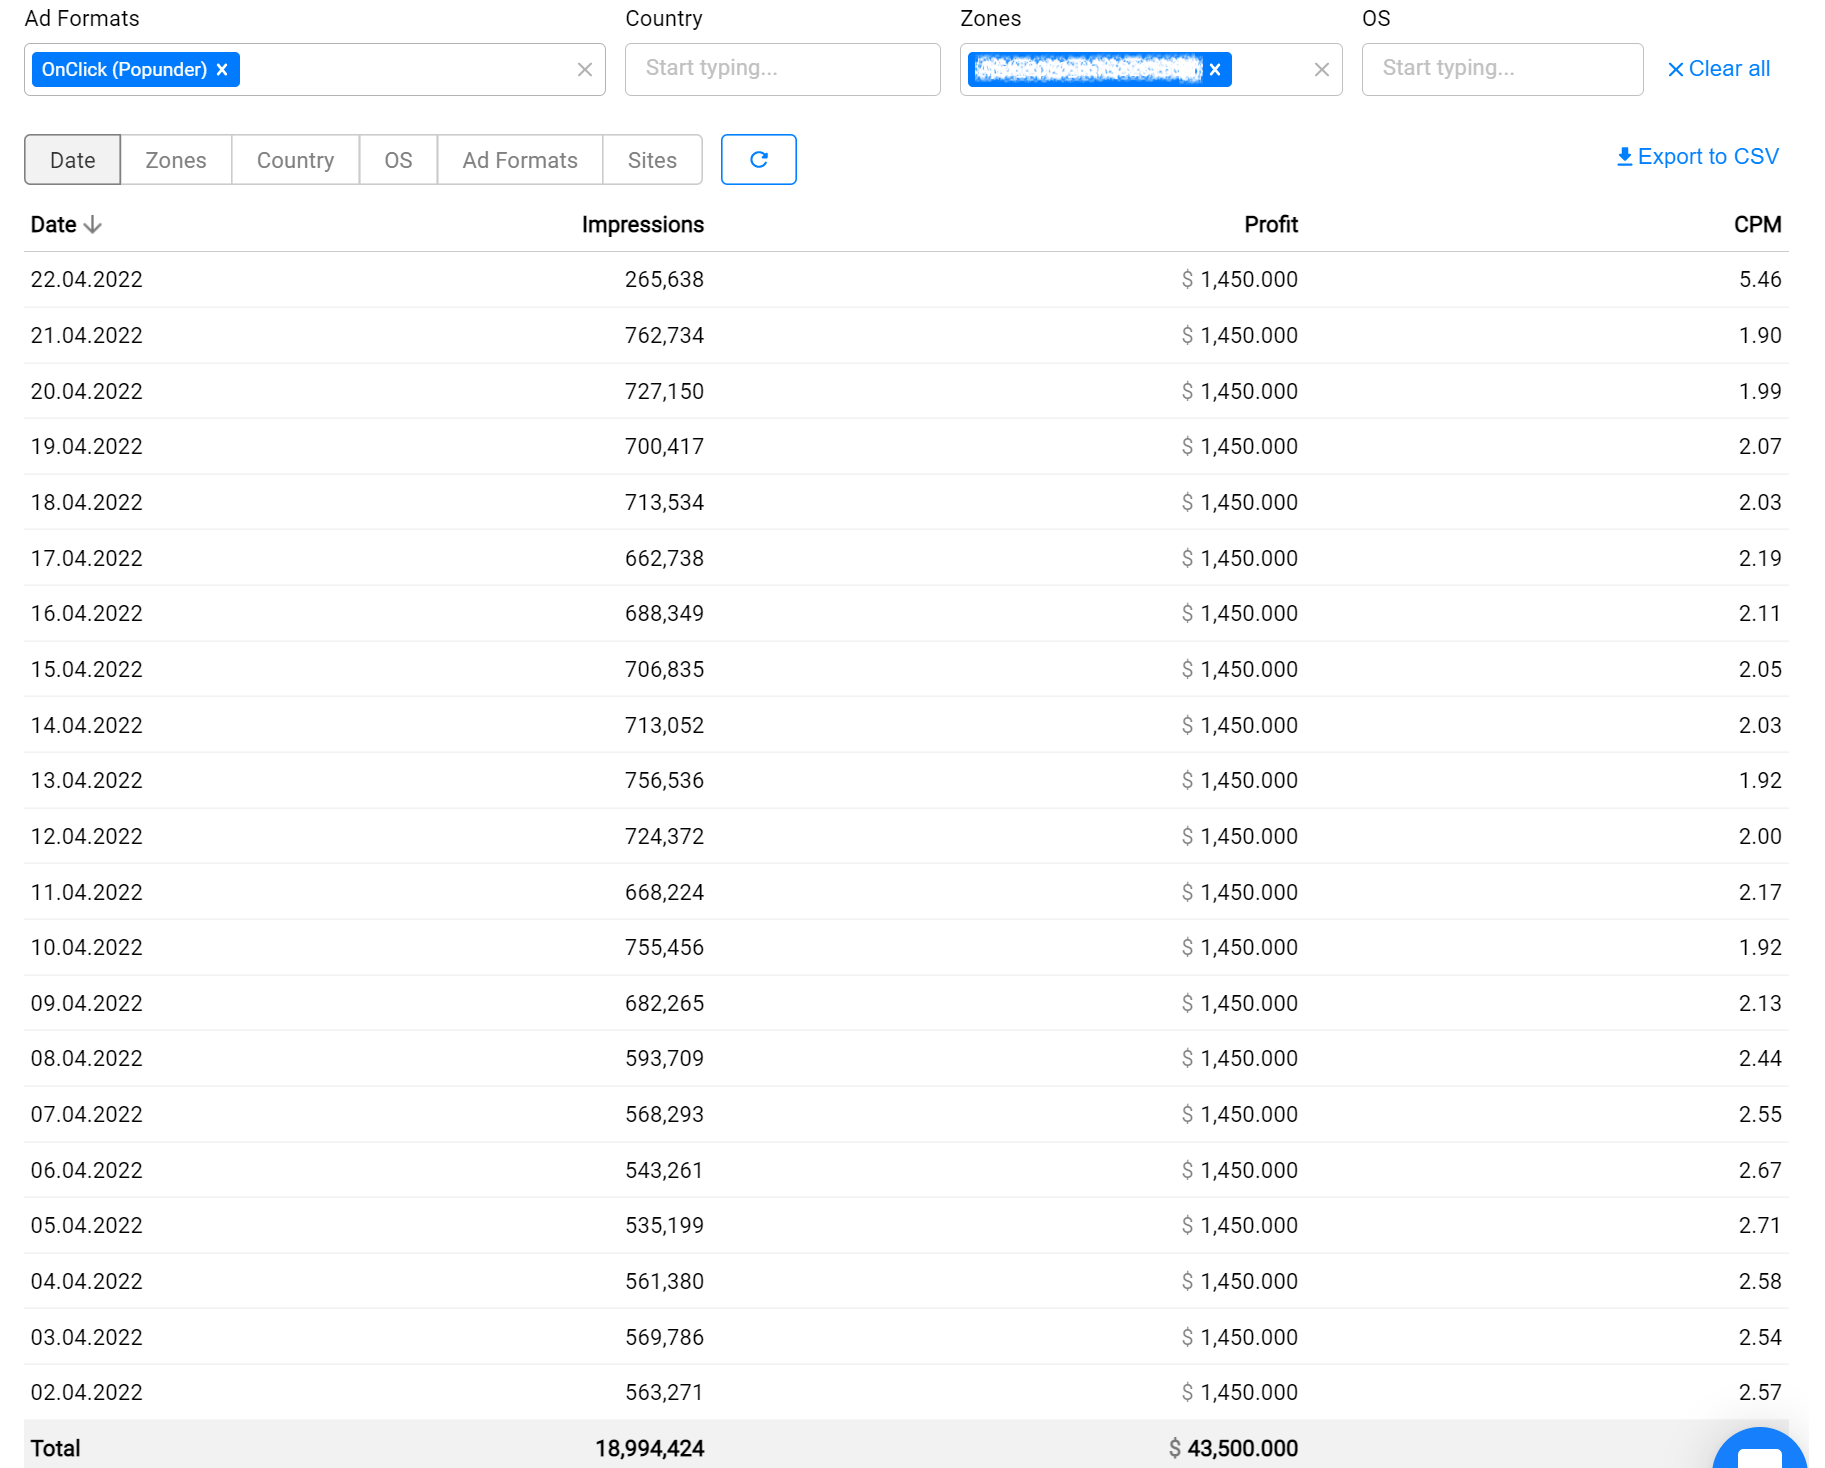Click the Date sort arrow icon
This screenshot has height=1468, width=1825.
pyautogui.click(x=93, y=225)
